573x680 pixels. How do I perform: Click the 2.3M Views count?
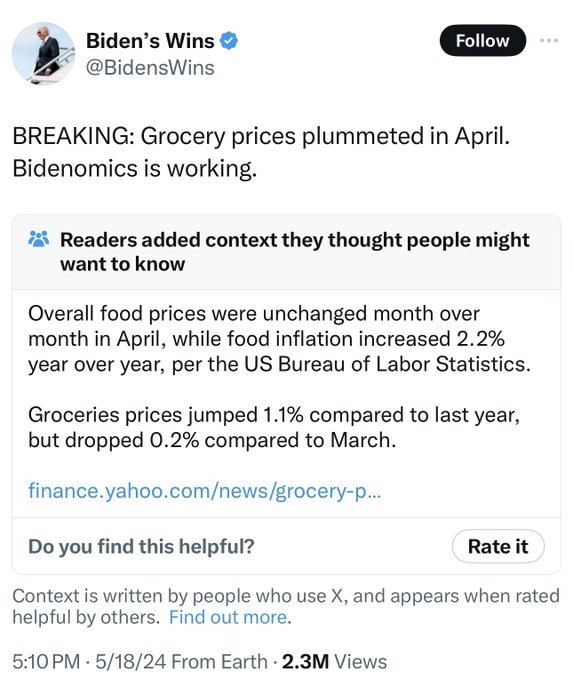click(x=334, y=662)
